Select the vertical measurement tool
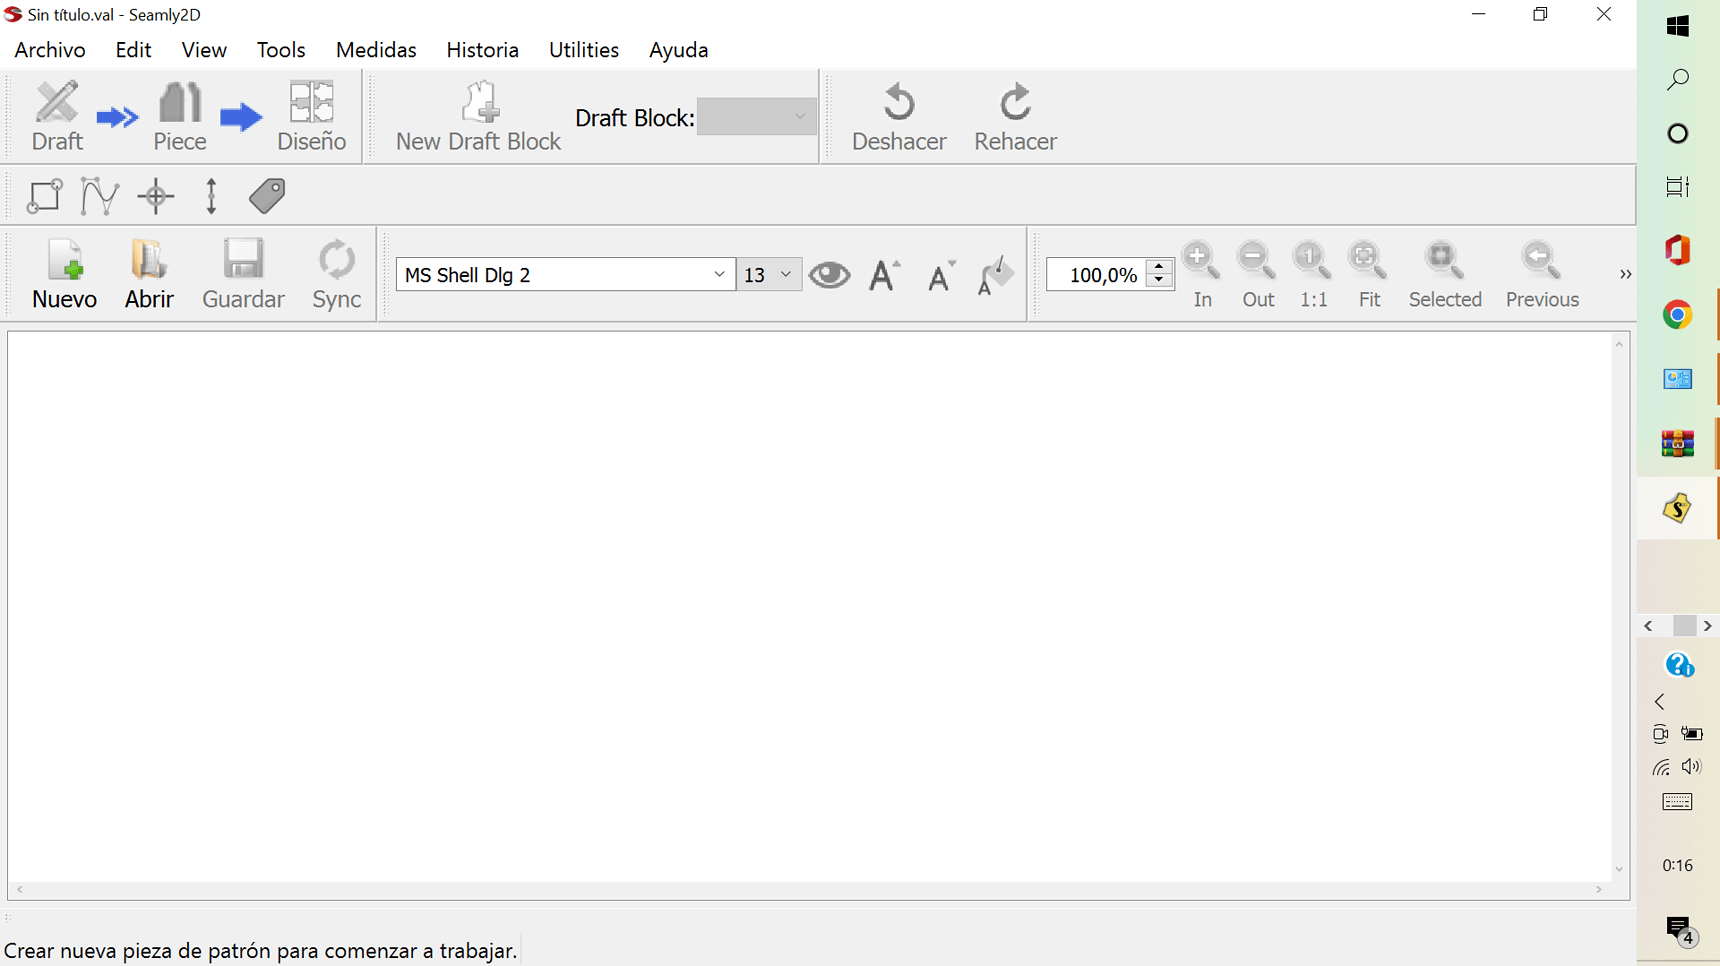Screen dimensions: 1720x966 (x=210, y=195)
